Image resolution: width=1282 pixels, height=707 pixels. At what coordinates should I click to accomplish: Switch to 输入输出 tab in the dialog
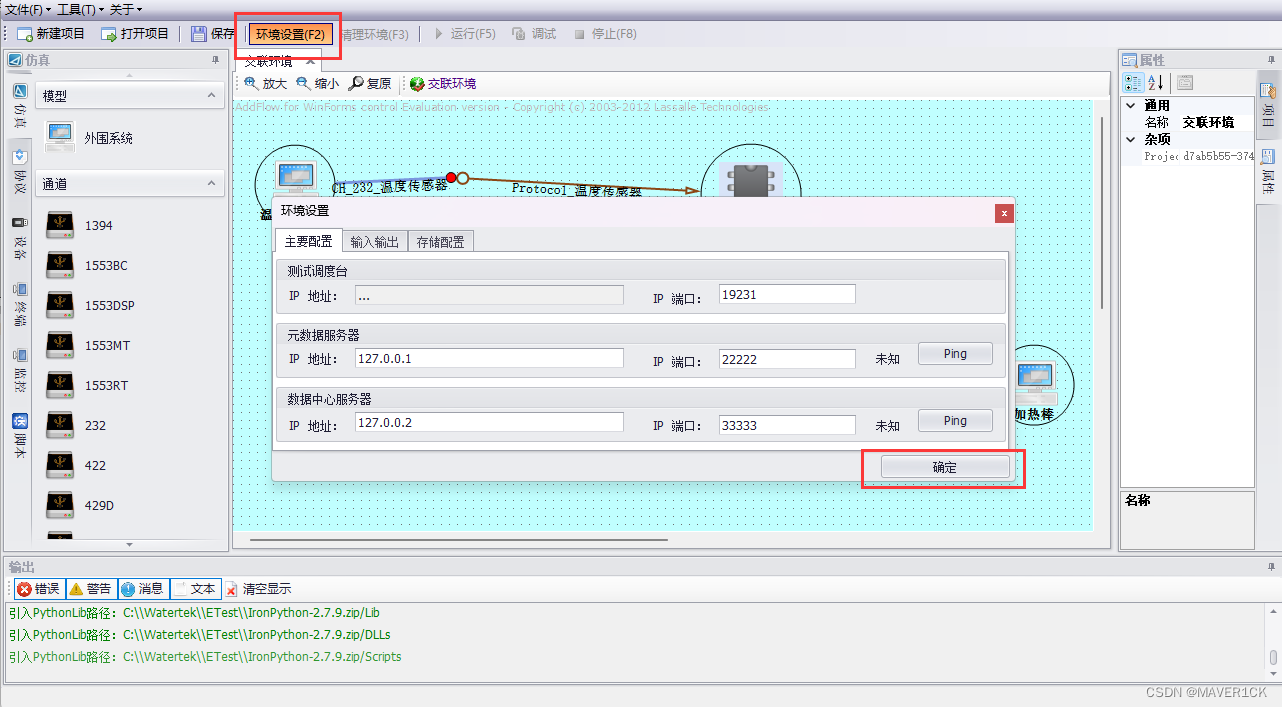point(375,241)
